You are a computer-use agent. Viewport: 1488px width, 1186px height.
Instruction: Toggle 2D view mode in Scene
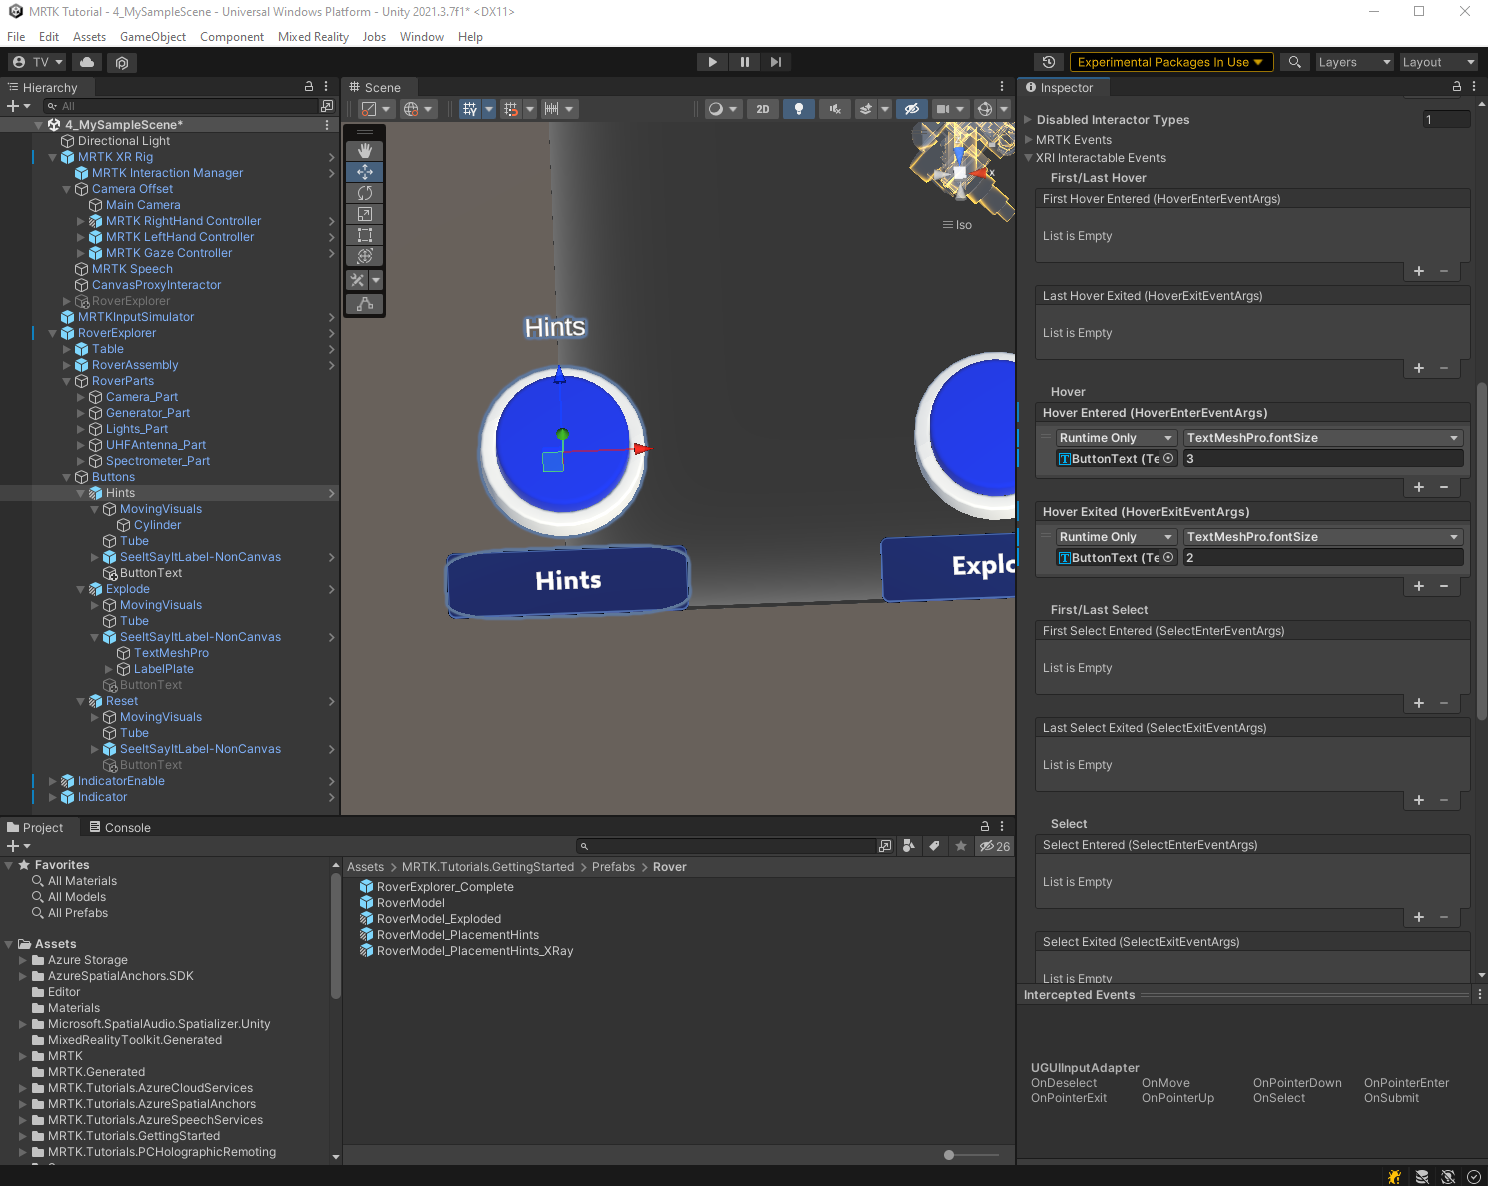pyautogui.click(x=763, y=109)
